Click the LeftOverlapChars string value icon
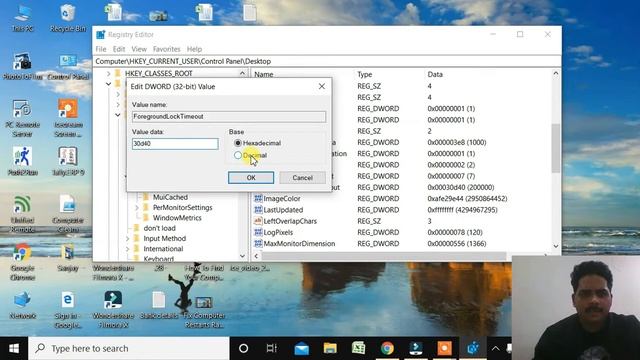The width and height of the screenshot is (640, 360). coord(258,221)
